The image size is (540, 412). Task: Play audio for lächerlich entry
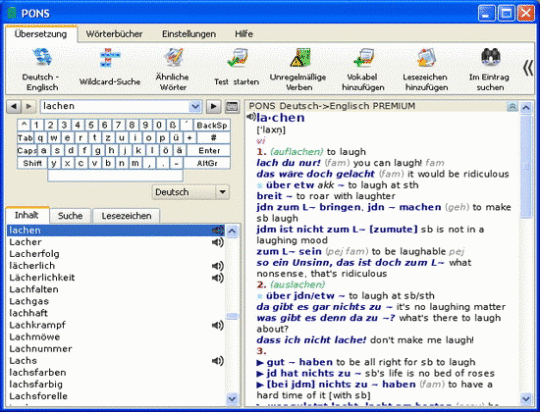click(x=218, y=266)
